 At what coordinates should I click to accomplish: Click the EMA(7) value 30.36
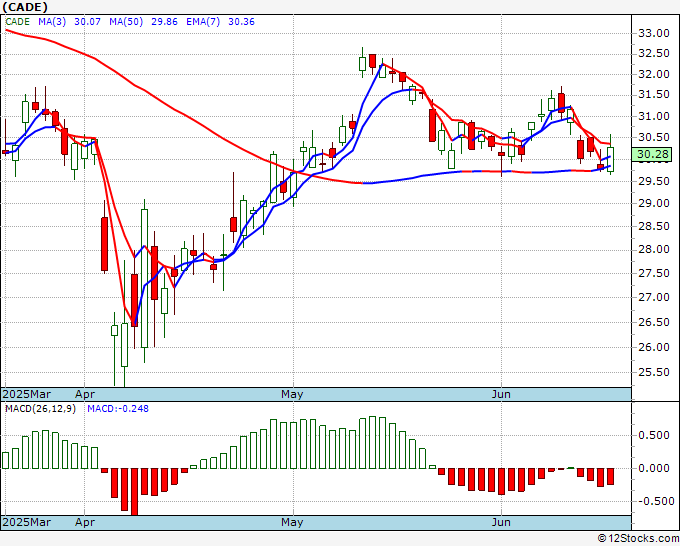point(241,22)
